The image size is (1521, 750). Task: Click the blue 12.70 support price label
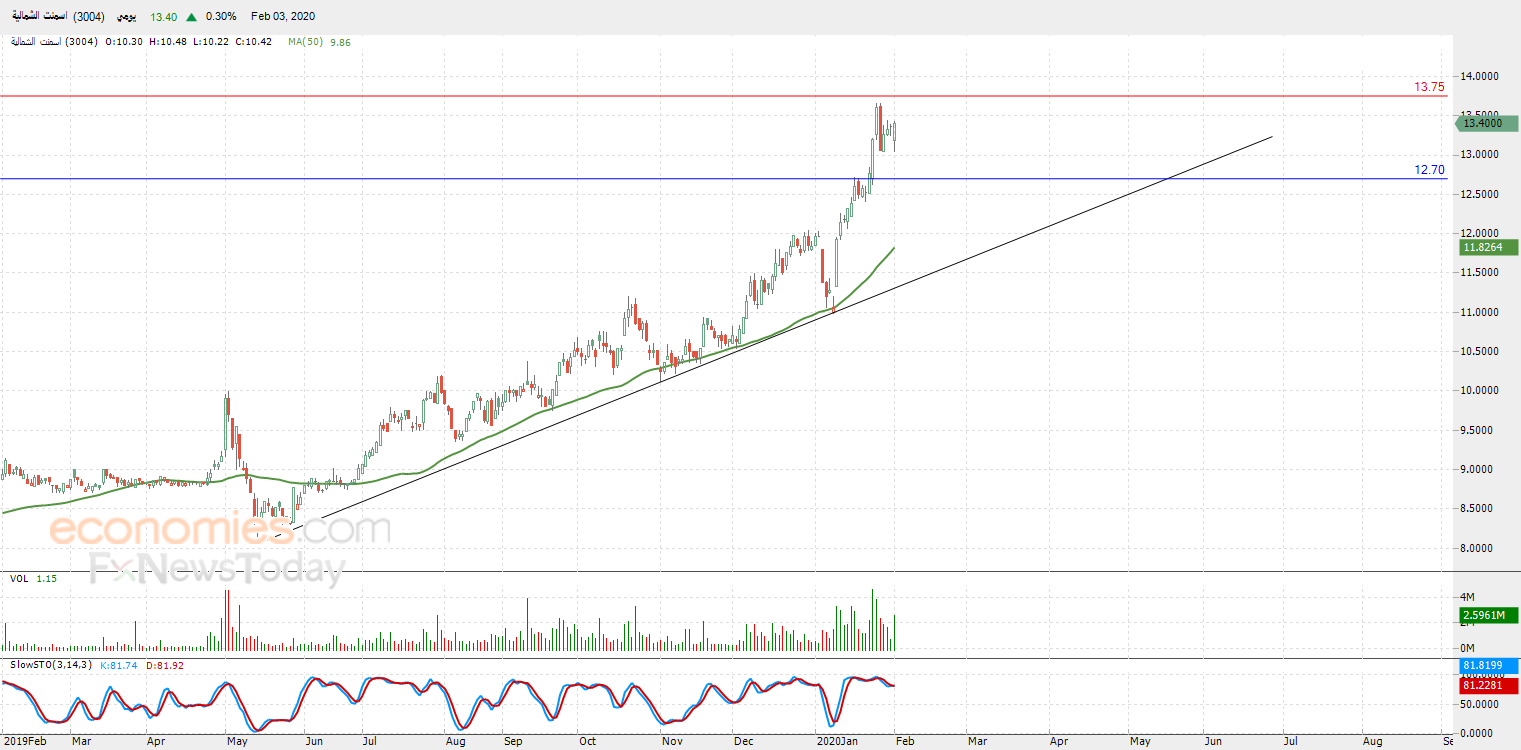pyautogui.click(x=1429, y=170)
